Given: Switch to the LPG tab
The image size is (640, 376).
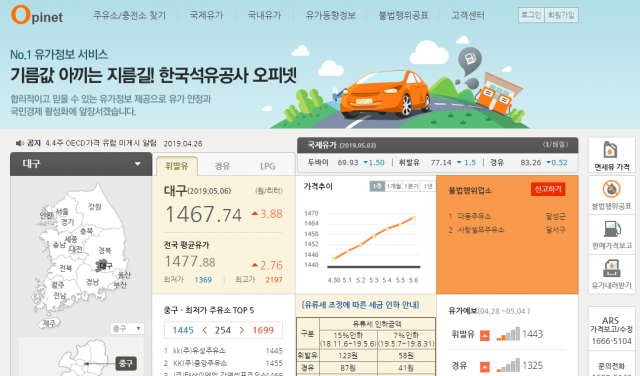Looking at the screenshot, I should [x=268, y=166].
